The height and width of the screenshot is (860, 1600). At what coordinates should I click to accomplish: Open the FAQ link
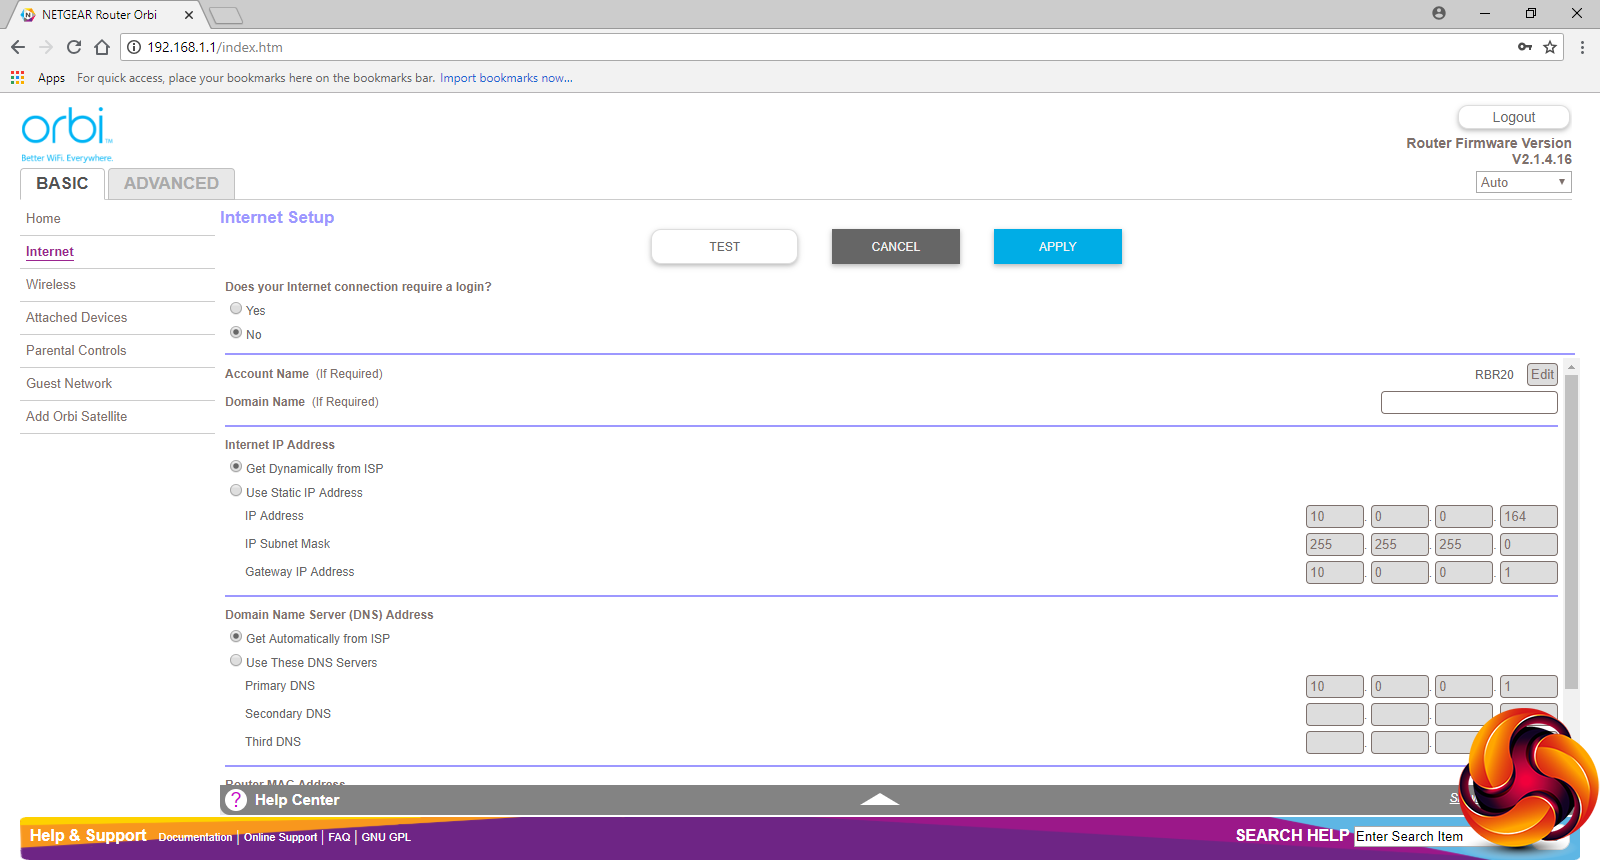(339, 837)
